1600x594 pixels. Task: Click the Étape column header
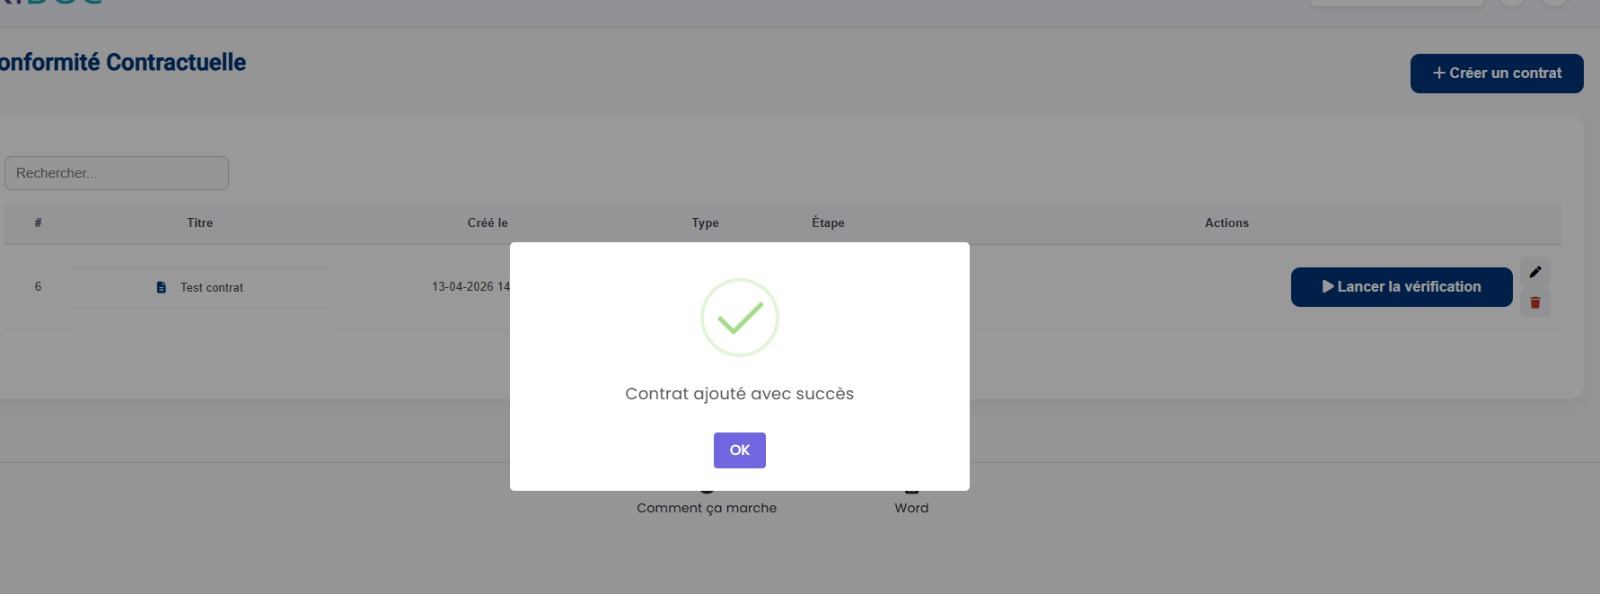point(828,223)
